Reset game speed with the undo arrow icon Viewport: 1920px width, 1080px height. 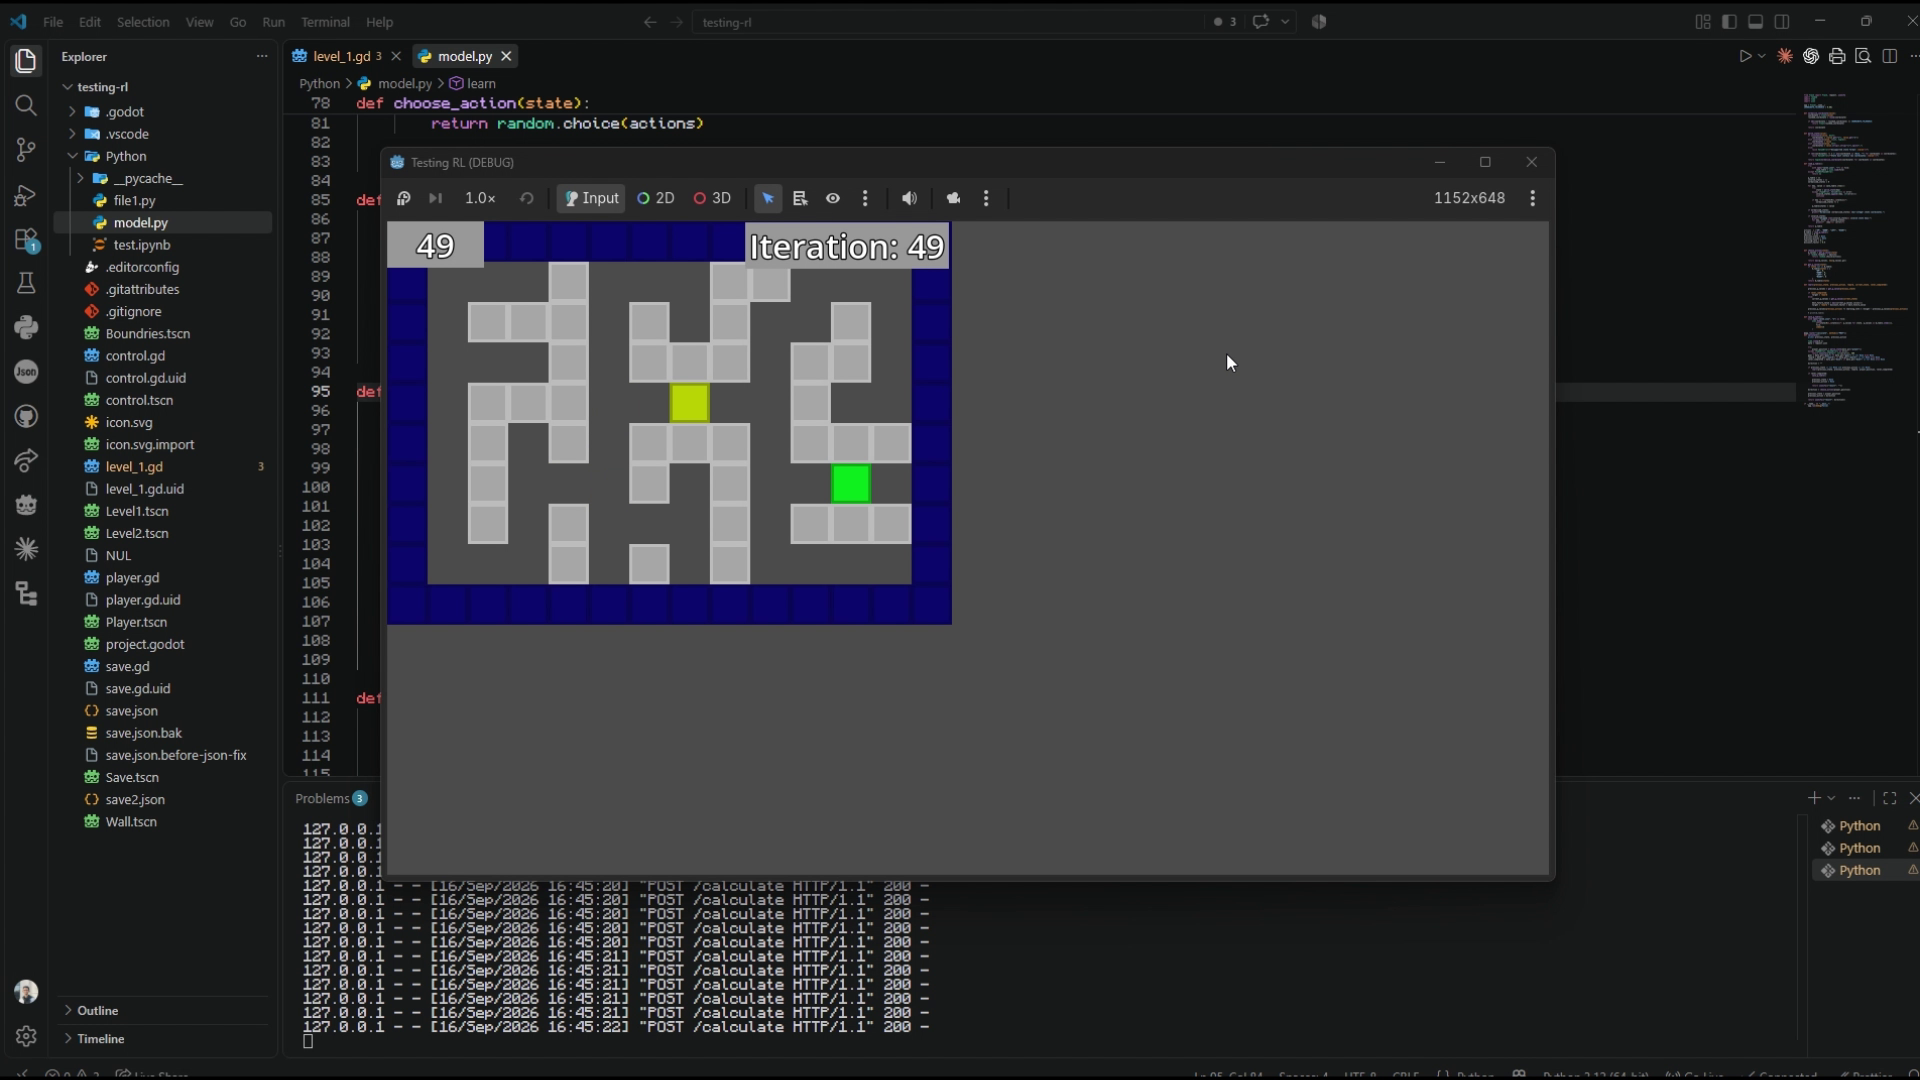(526, 198)
